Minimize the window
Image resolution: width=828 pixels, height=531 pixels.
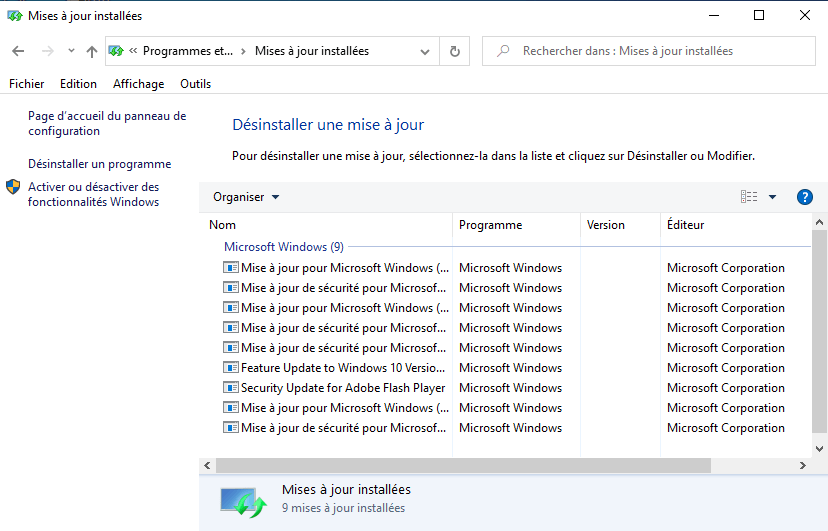click(714, 15)
